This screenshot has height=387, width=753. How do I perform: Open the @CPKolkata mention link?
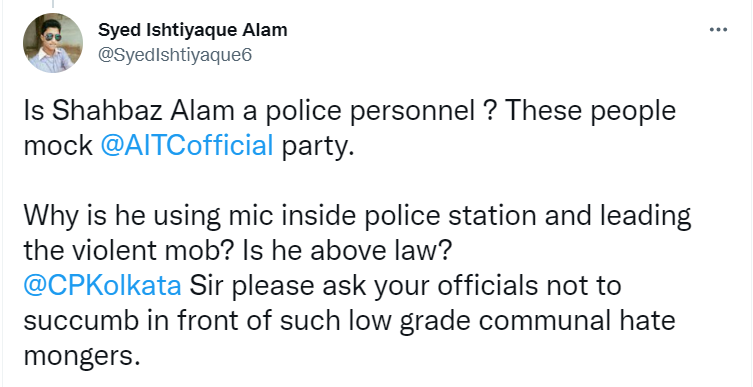pyautogui.click(x=102, y=286)
